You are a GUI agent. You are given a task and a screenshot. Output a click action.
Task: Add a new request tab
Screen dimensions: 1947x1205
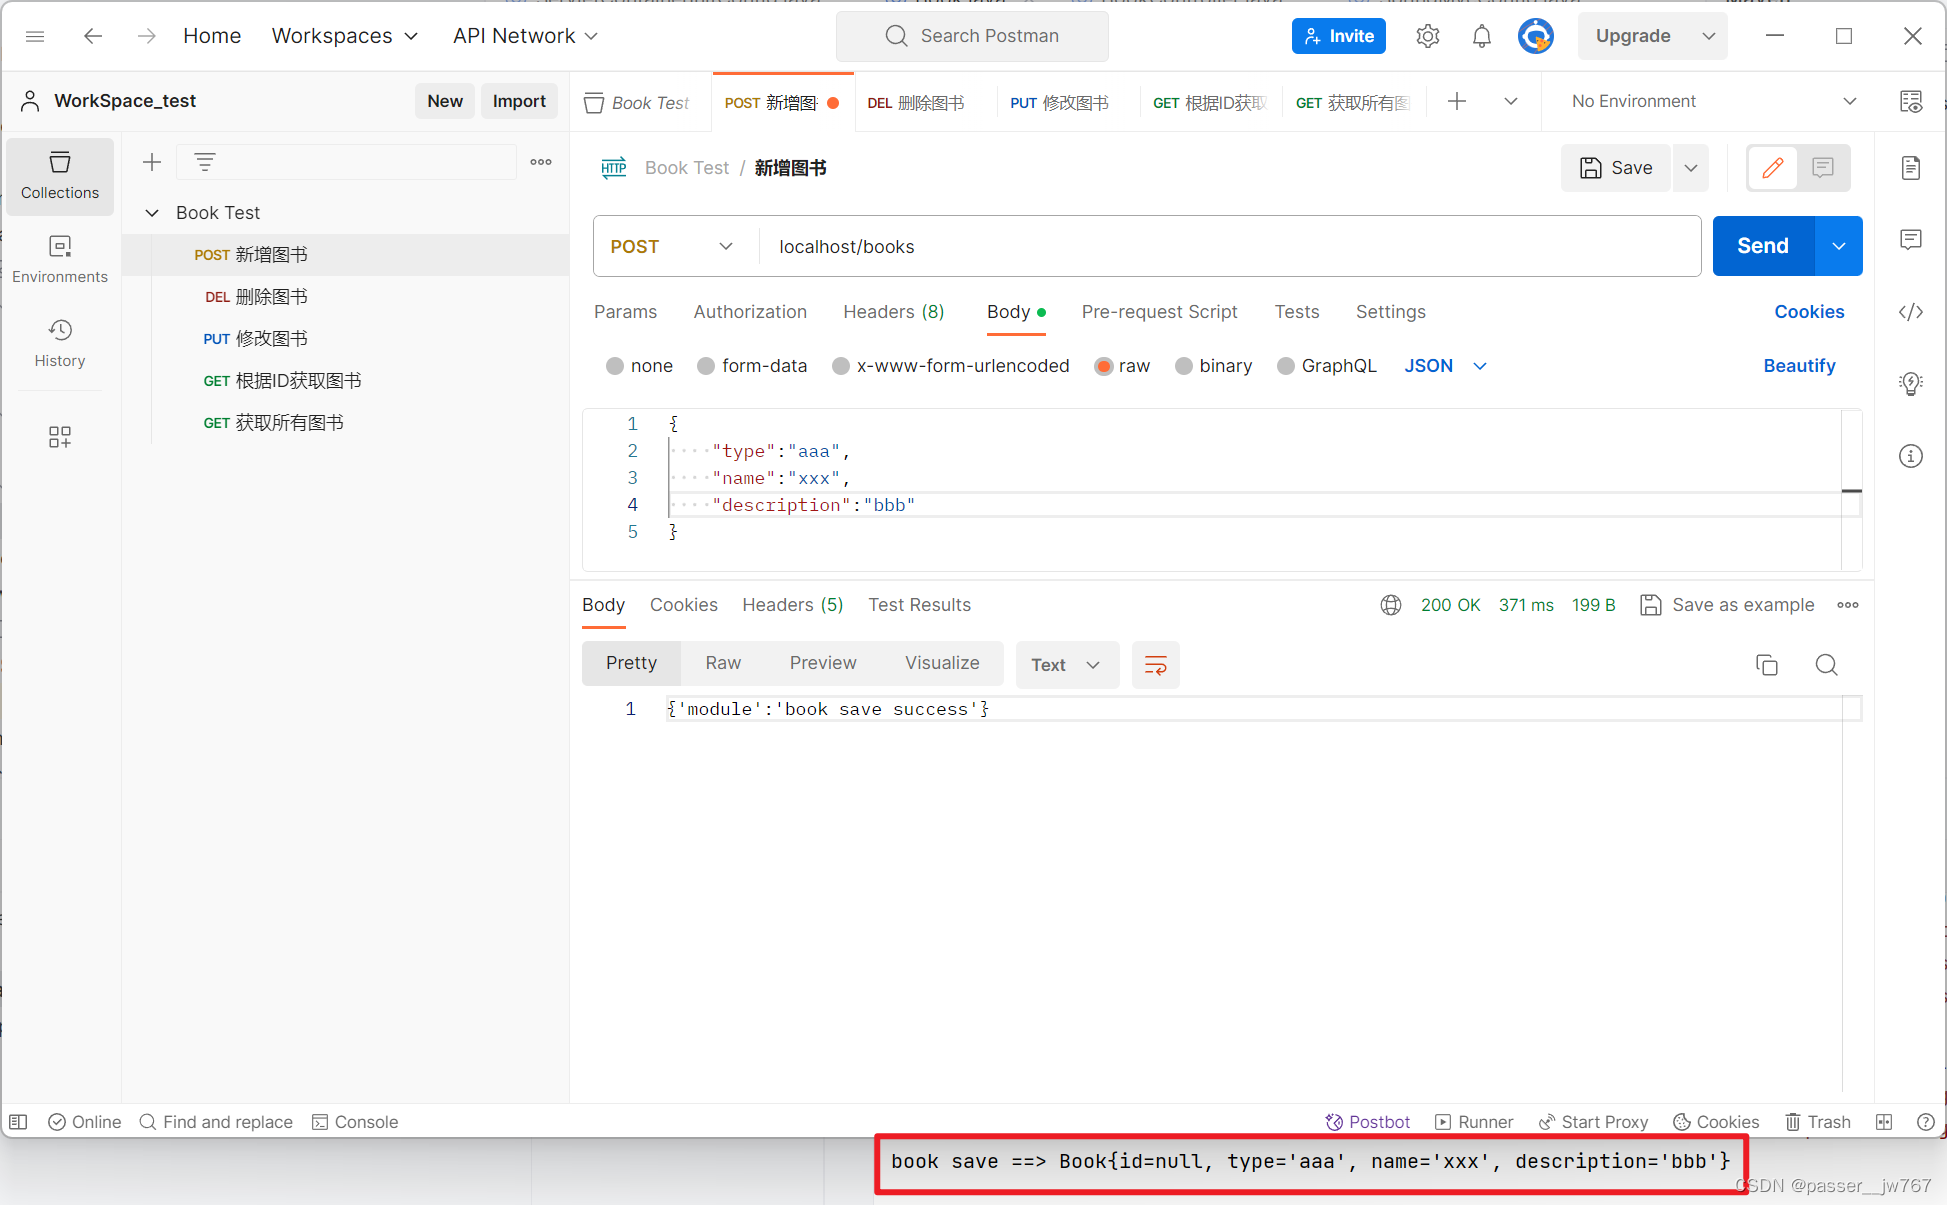tap(1457, 101)
